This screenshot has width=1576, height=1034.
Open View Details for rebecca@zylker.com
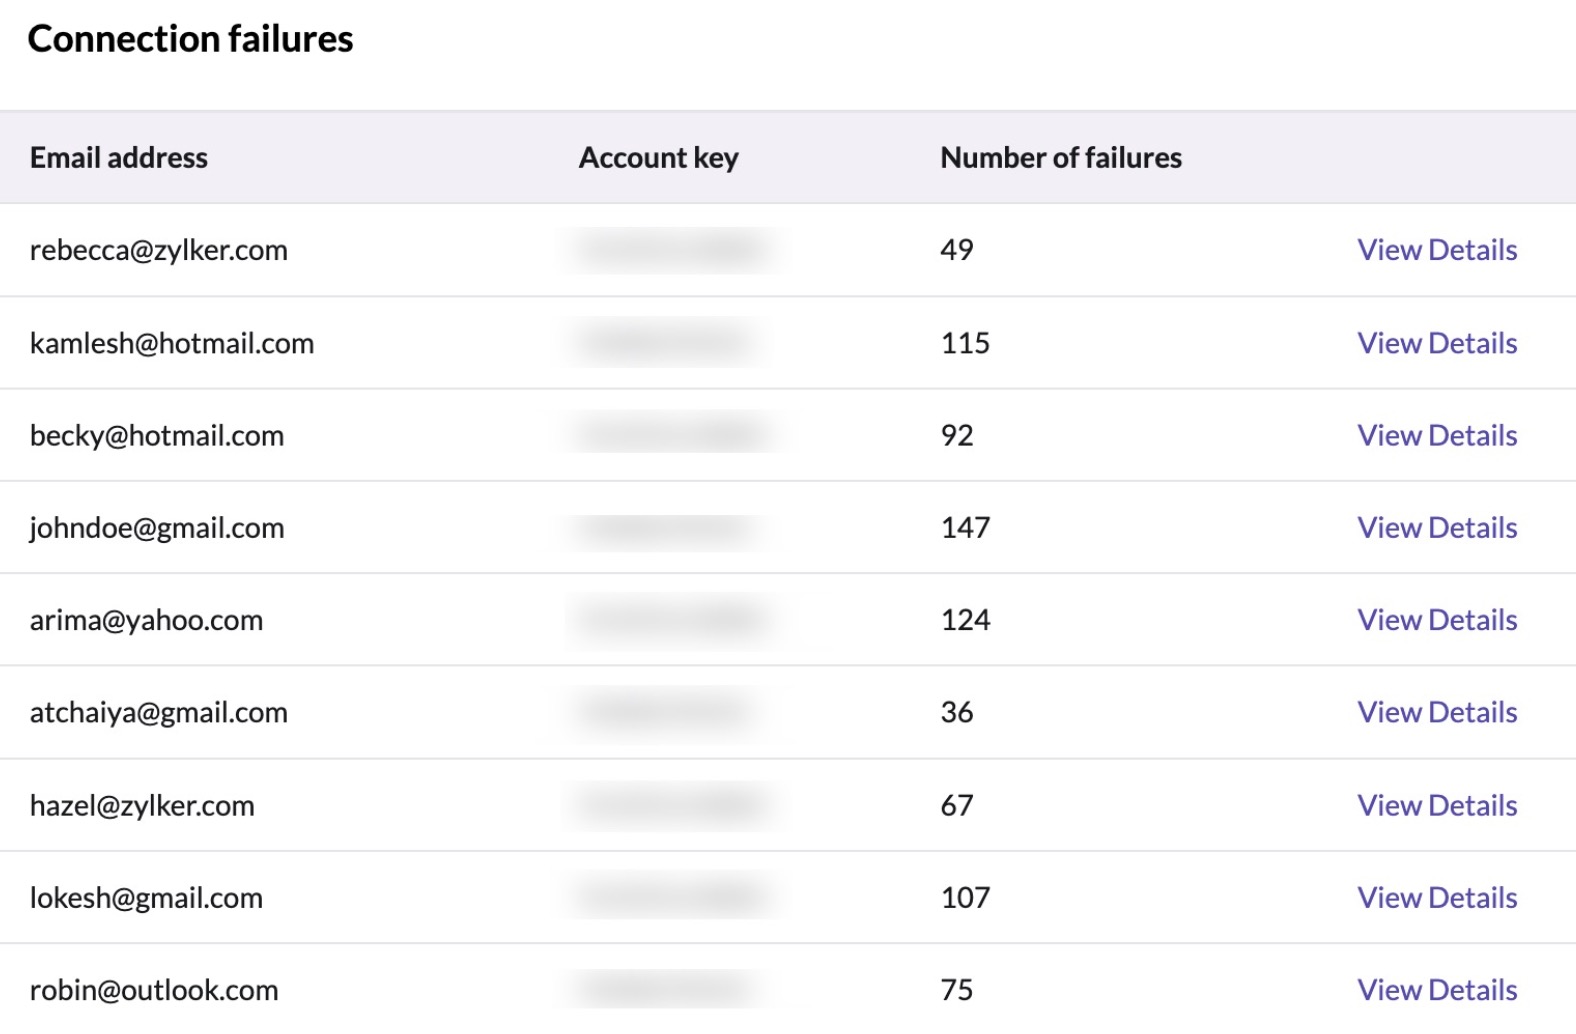(1436, 250)
